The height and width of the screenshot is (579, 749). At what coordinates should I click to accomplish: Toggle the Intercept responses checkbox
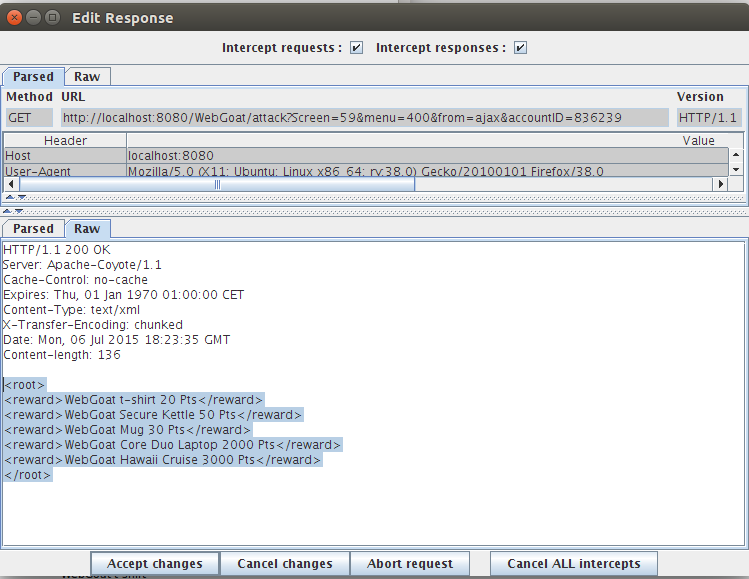point(520,48)
